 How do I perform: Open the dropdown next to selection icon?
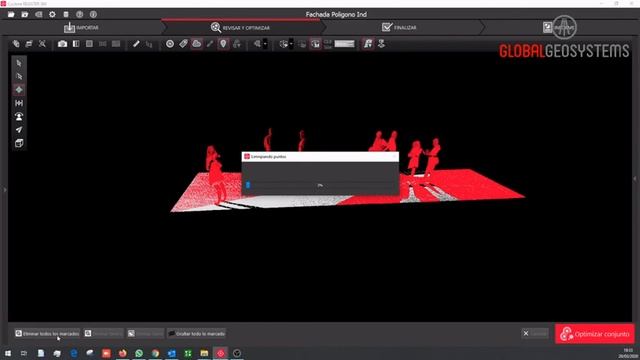265,44
